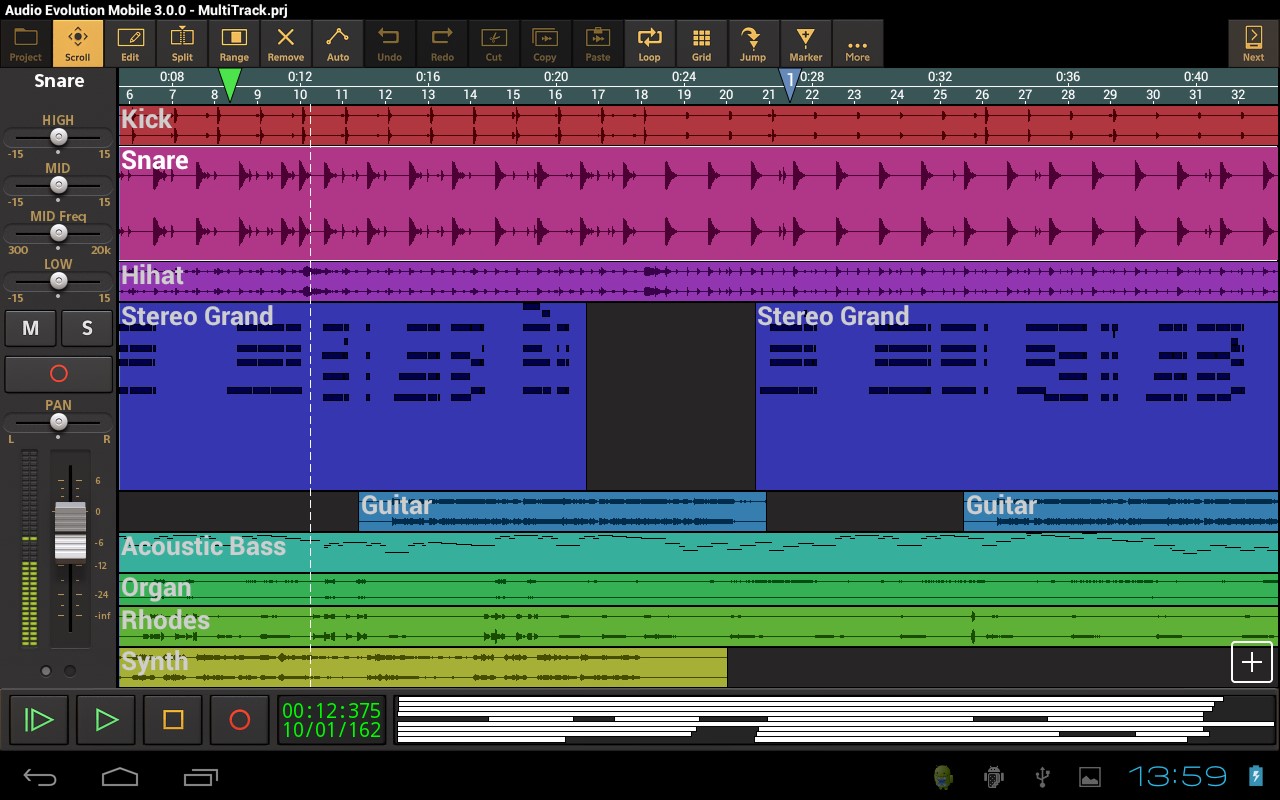Paste the copied clip

(x=597, y=43)
